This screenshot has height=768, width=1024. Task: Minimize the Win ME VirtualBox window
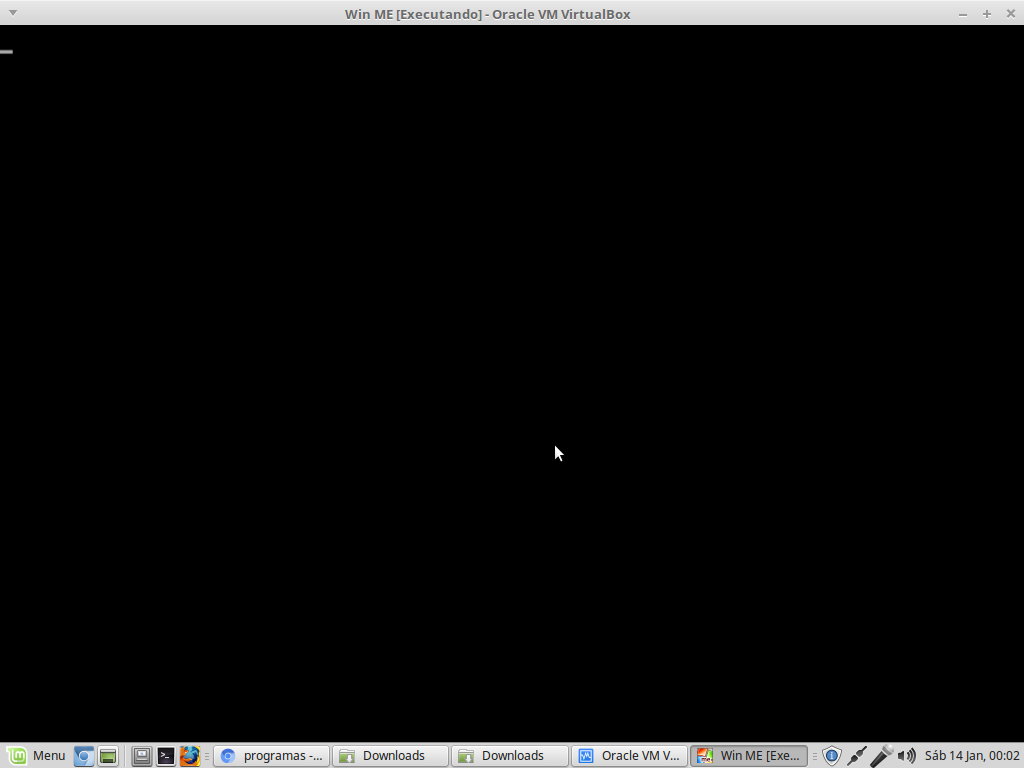(963, 14)
